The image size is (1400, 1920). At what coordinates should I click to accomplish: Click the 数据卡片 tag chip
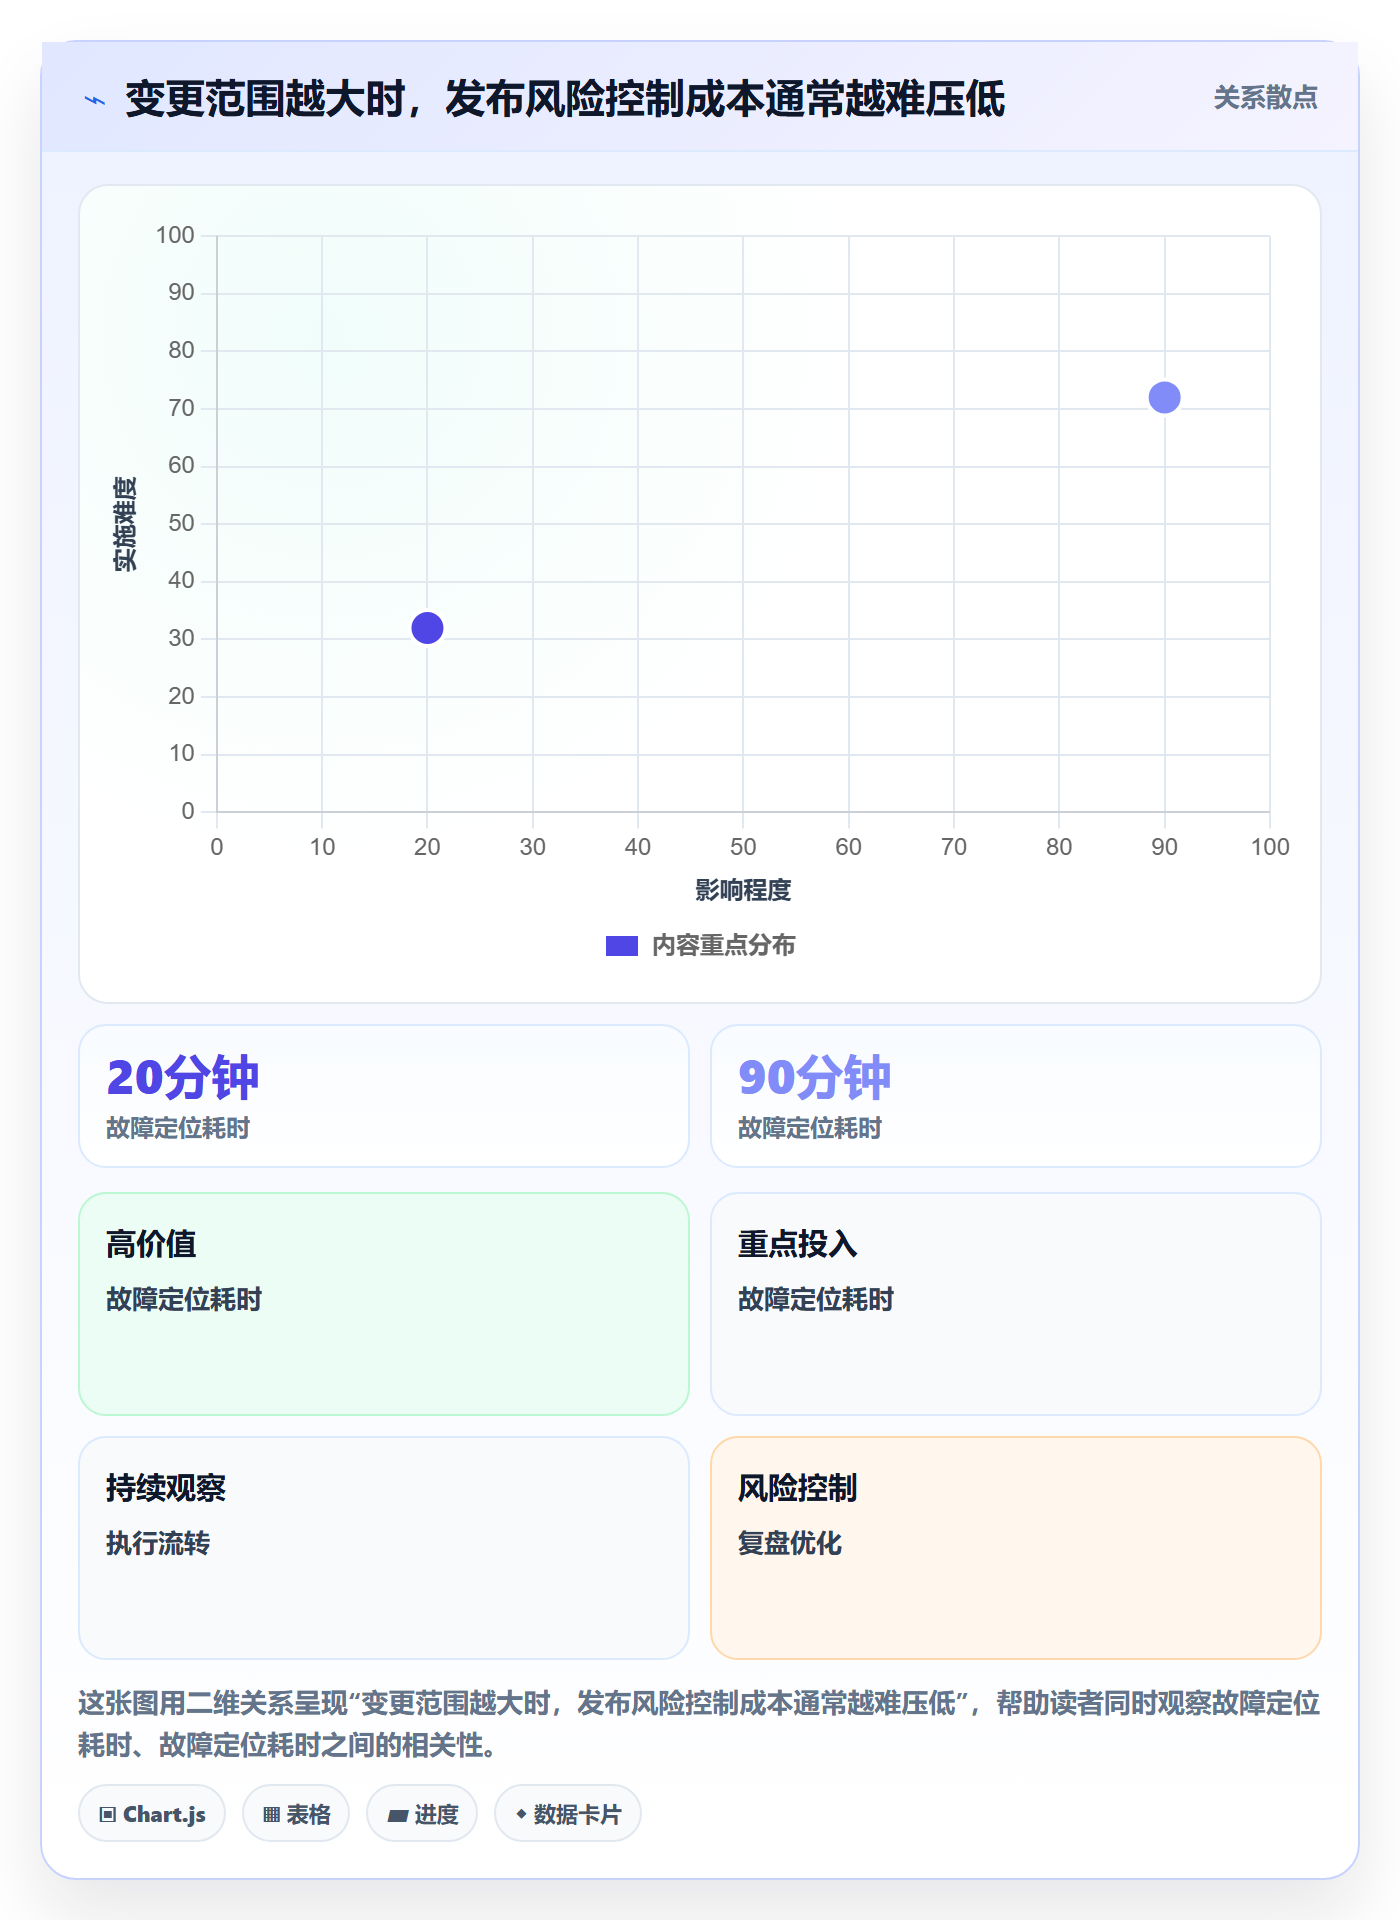click(568, 1813)
